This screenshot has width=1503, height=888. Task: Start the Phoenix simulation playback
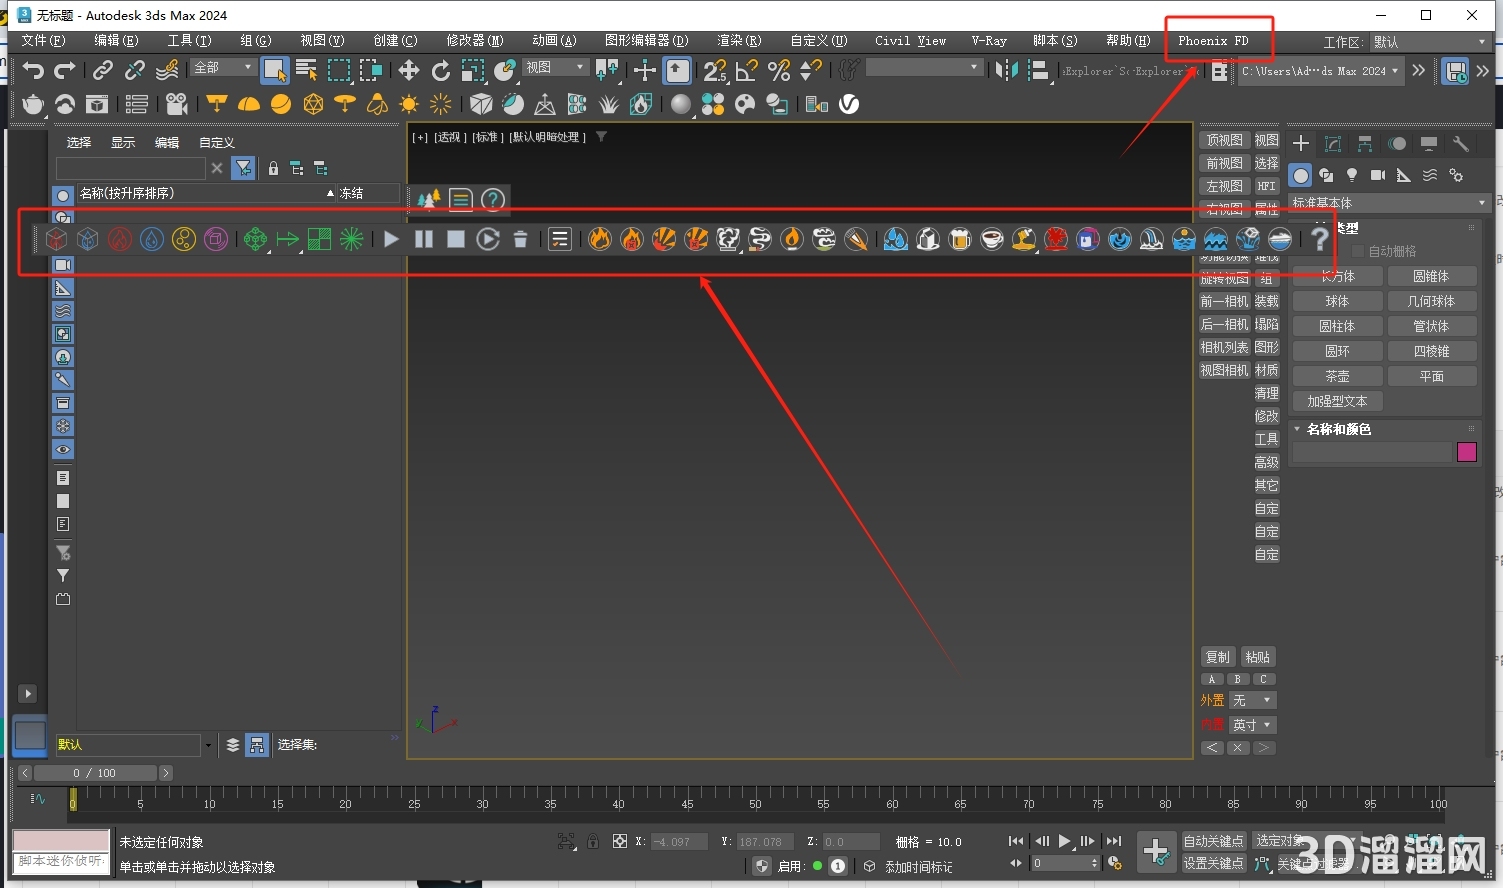click(x=390, y=239)
